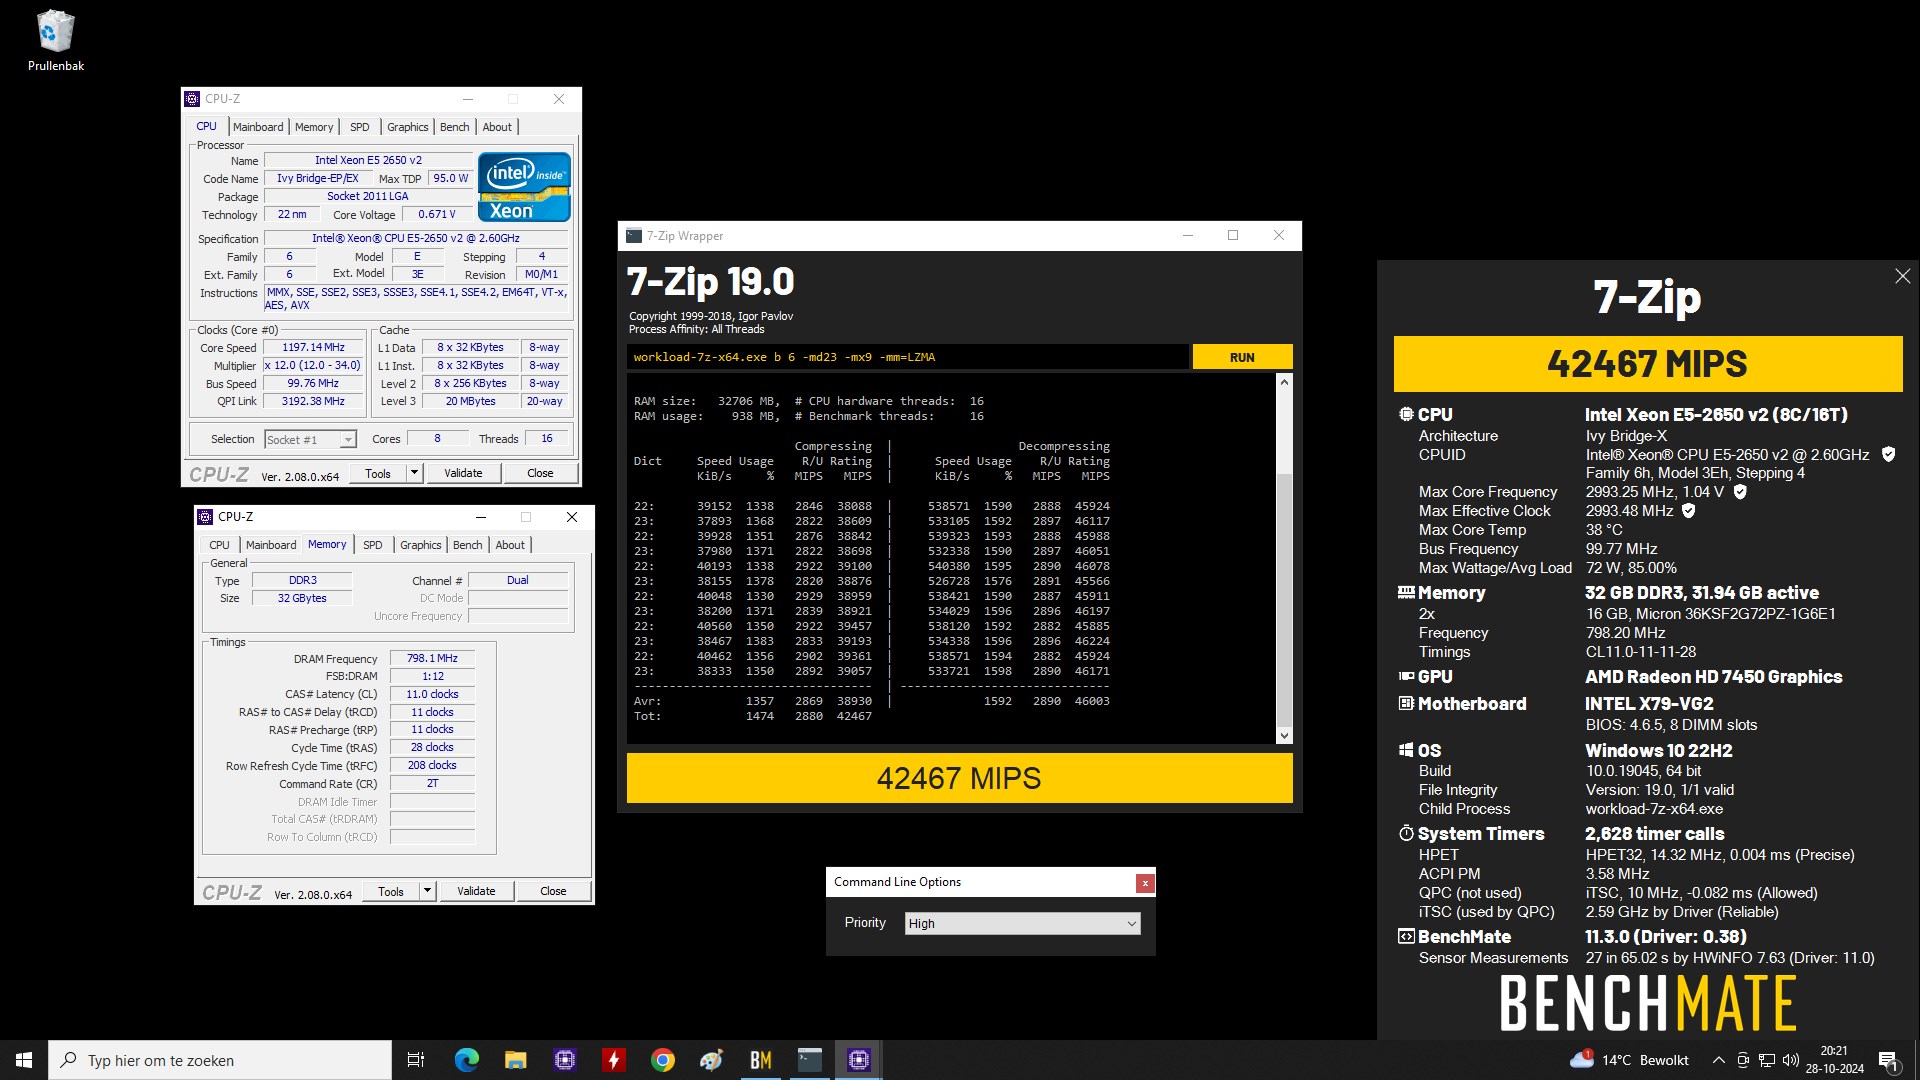This screenshot has width=1920, height=1080.
Task: Click the CPU chip icon in BenchMate panel
Action: pyautogui.click(x=1406, y=414)
